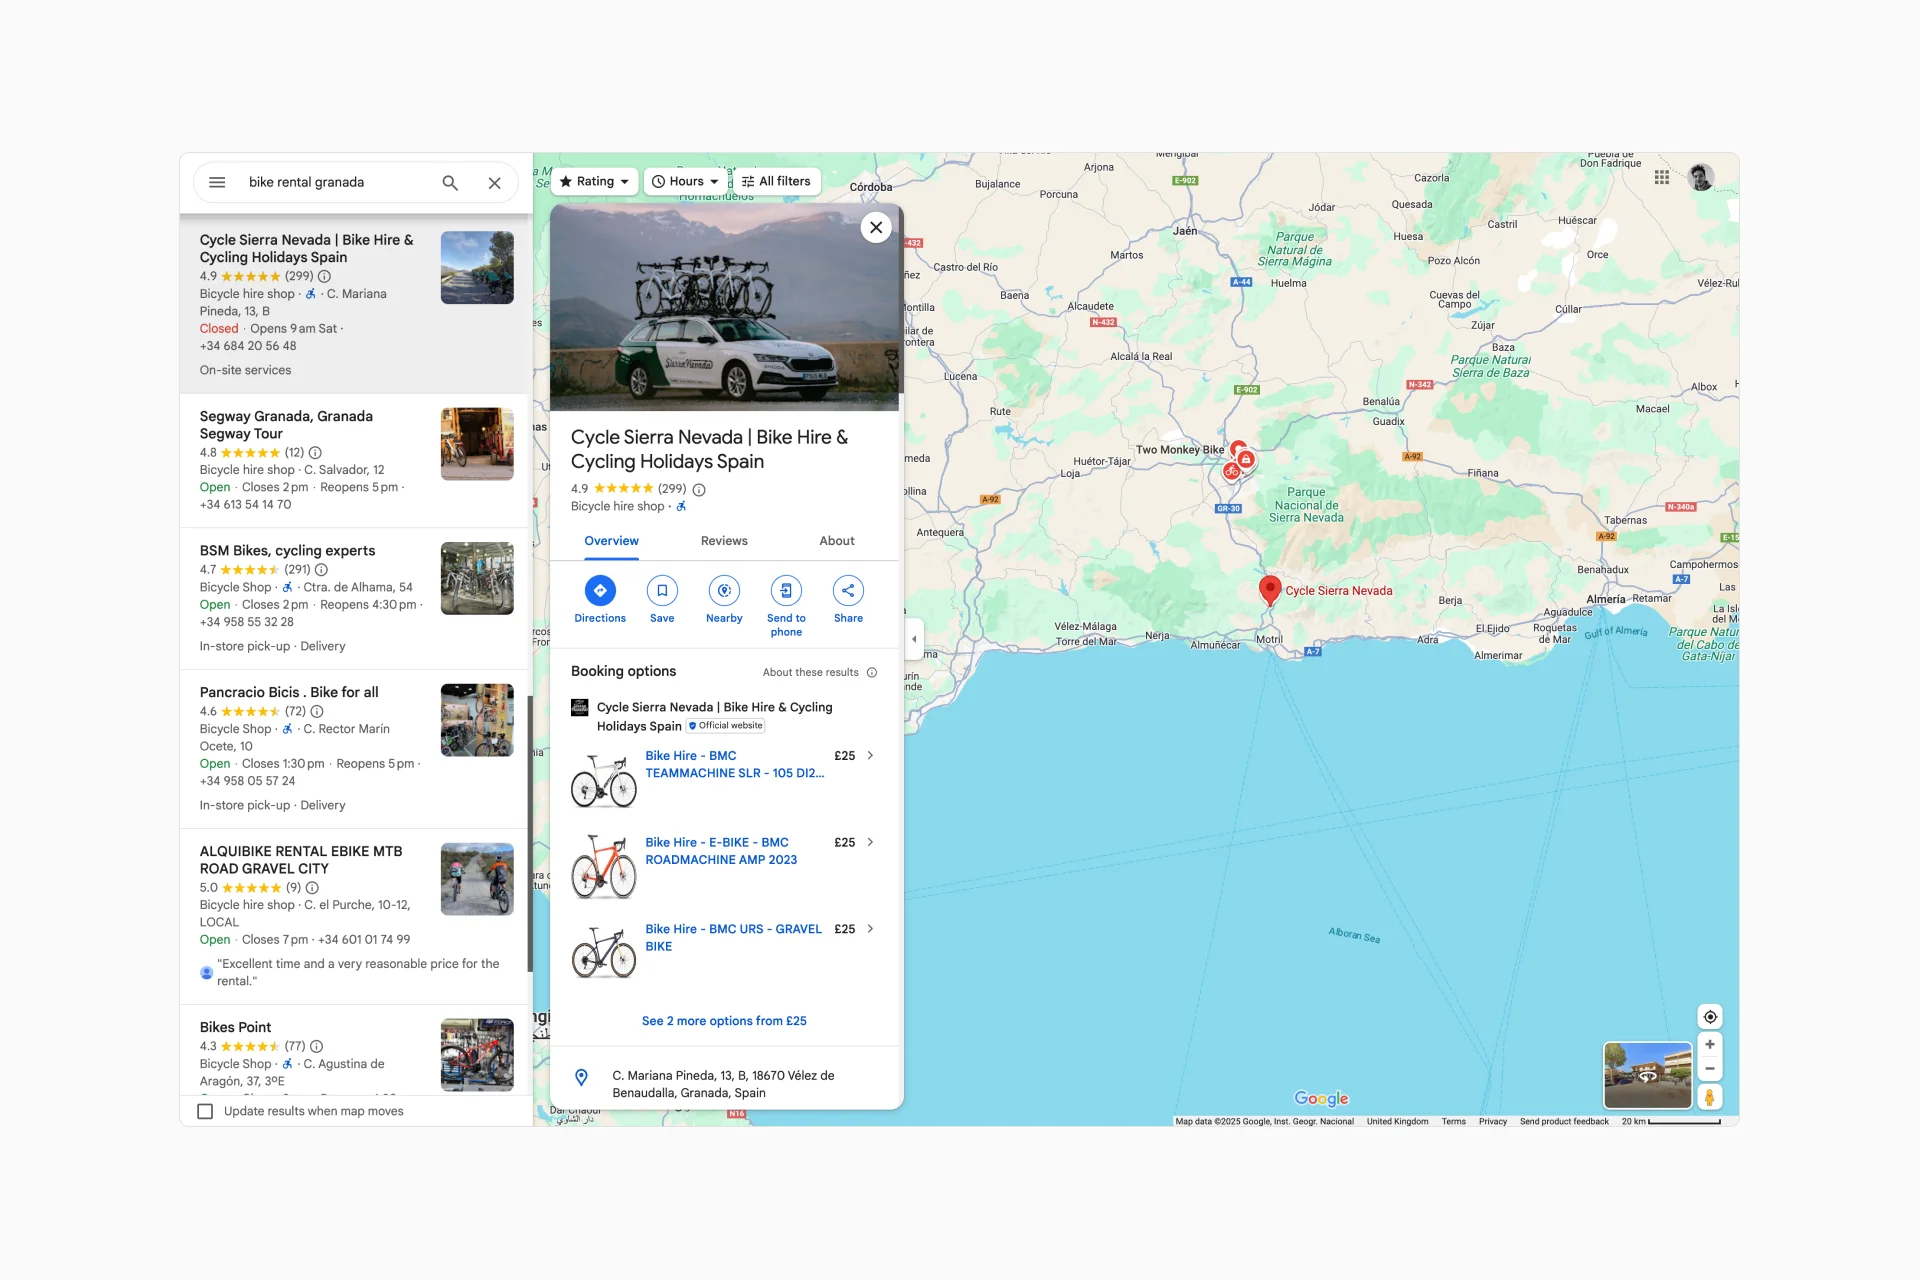This screenshot has width=1920, height=1280.
Task: Open the Hours filter dropdown
Action: tap(686, 182)
